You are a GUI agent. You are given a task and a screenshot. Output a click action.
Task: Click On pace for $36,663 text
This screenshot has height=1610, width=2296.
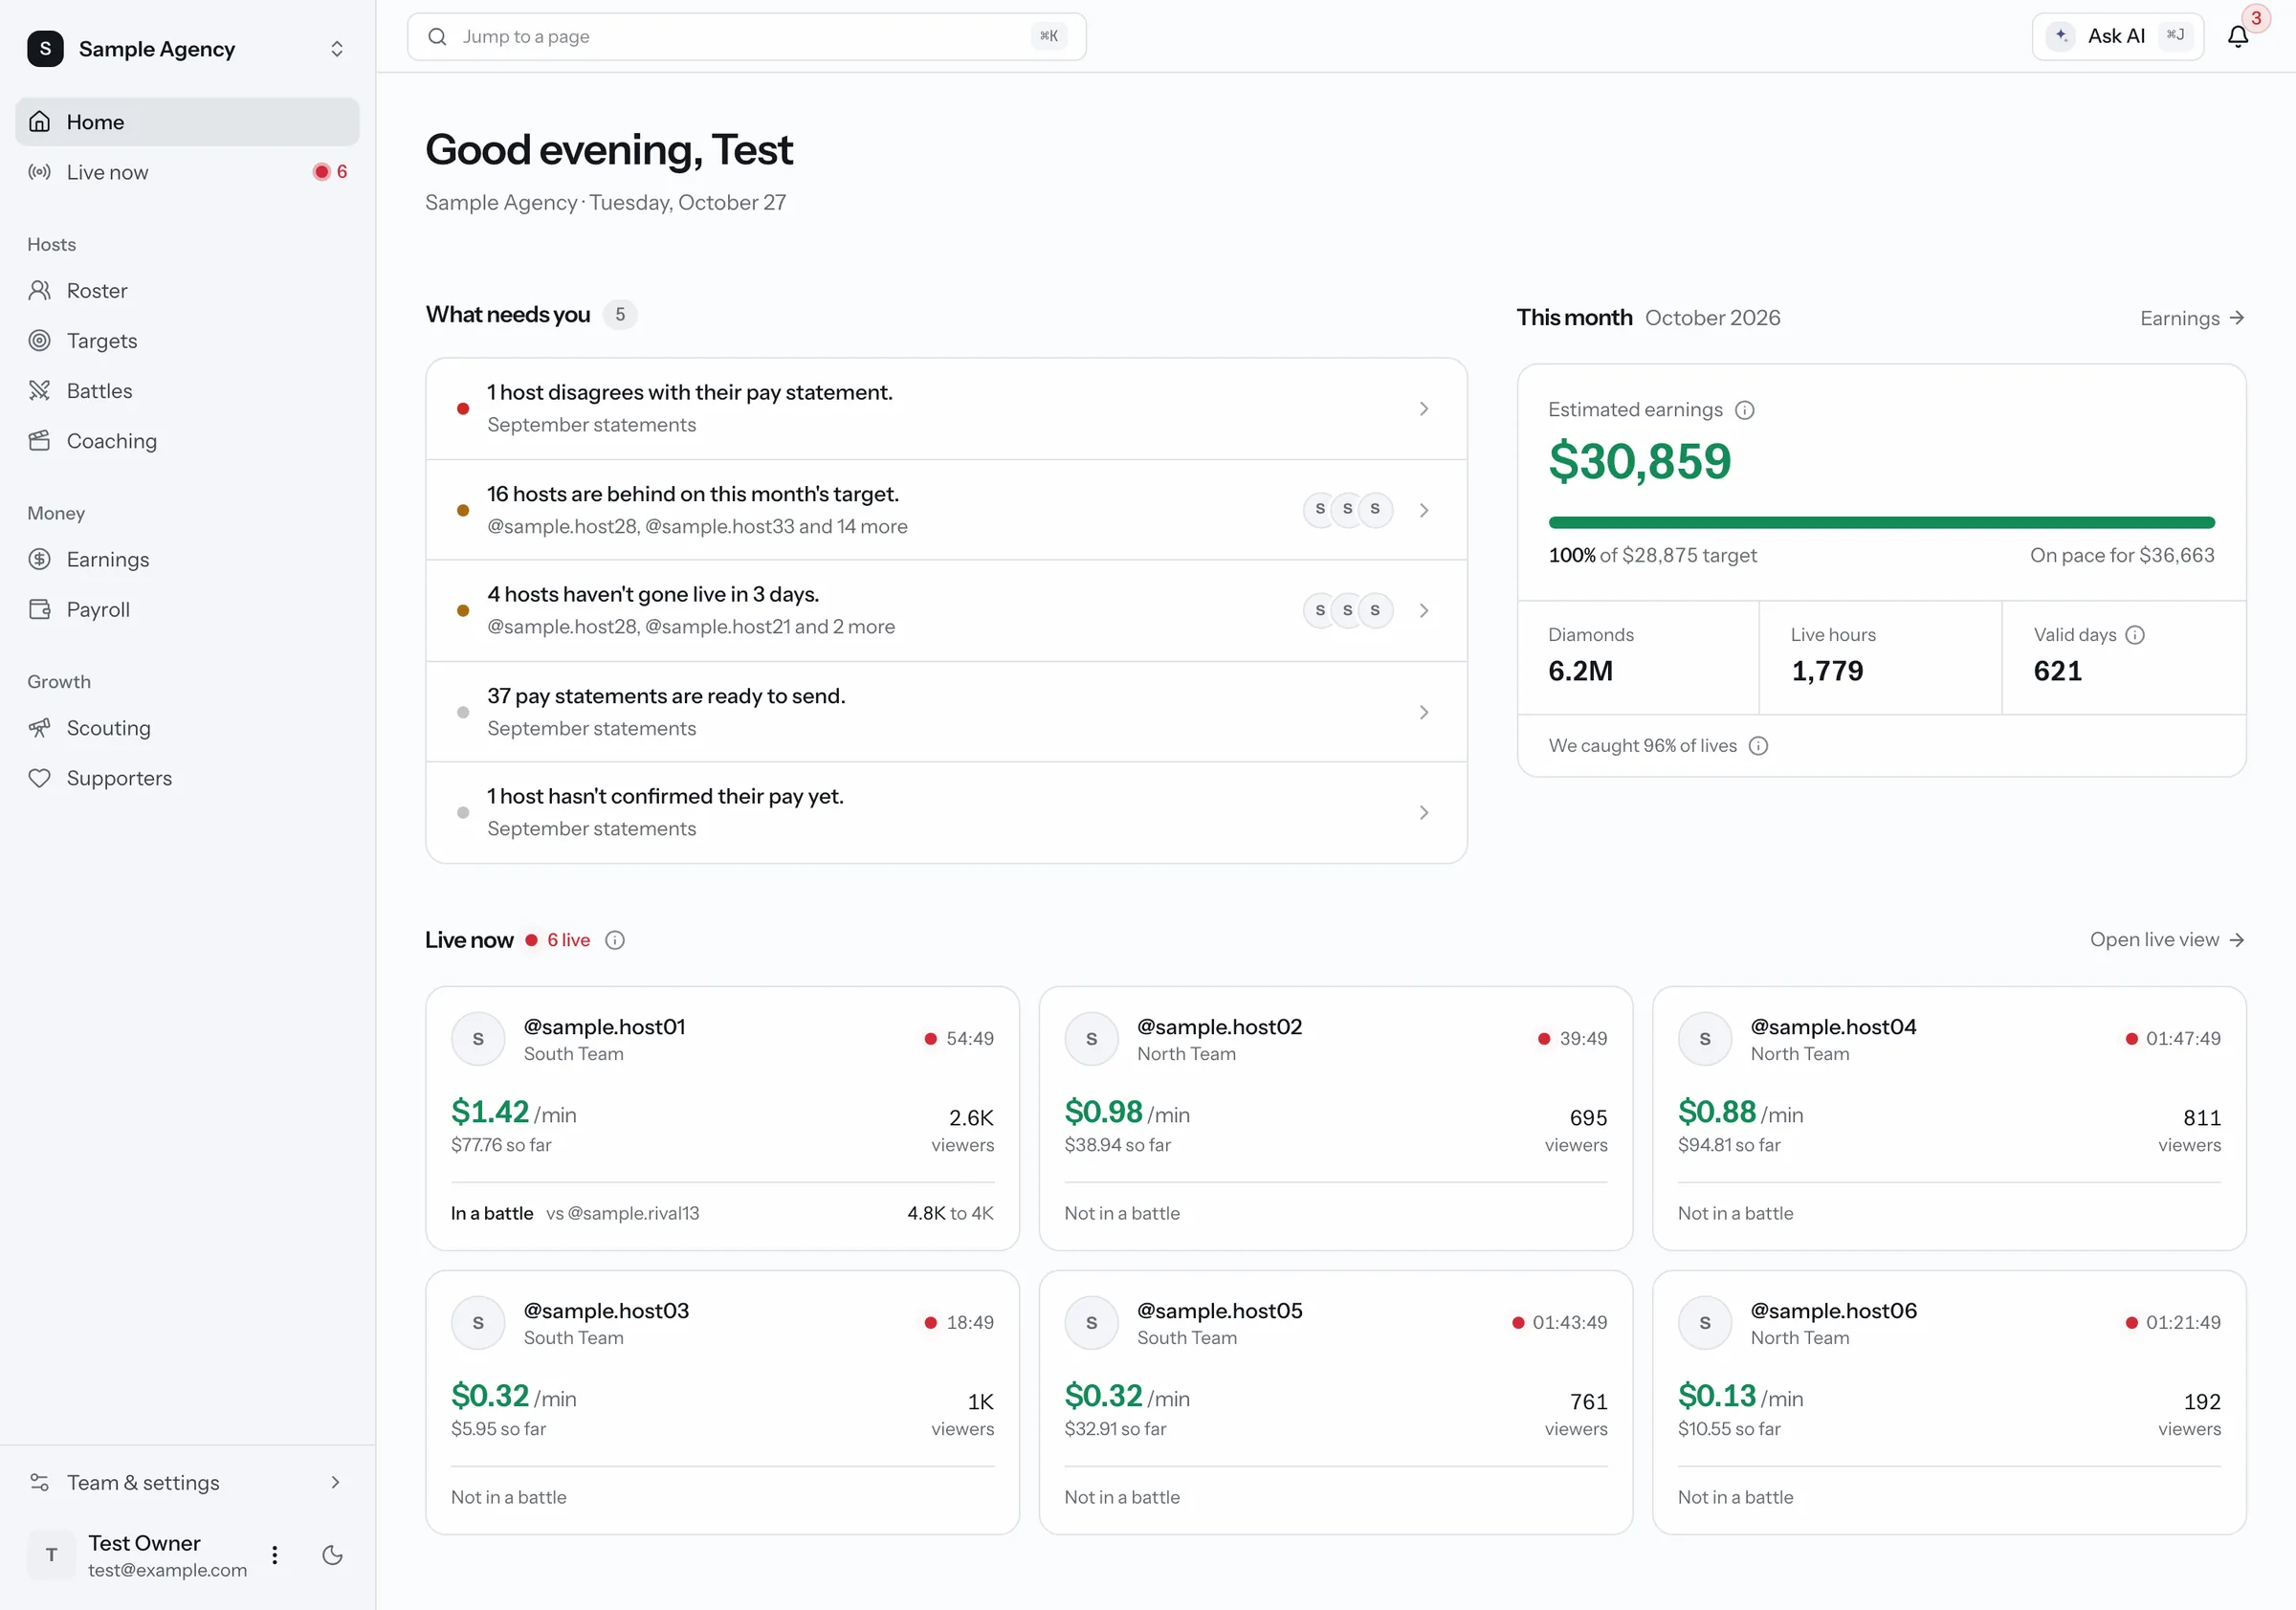coord(2122,555)
